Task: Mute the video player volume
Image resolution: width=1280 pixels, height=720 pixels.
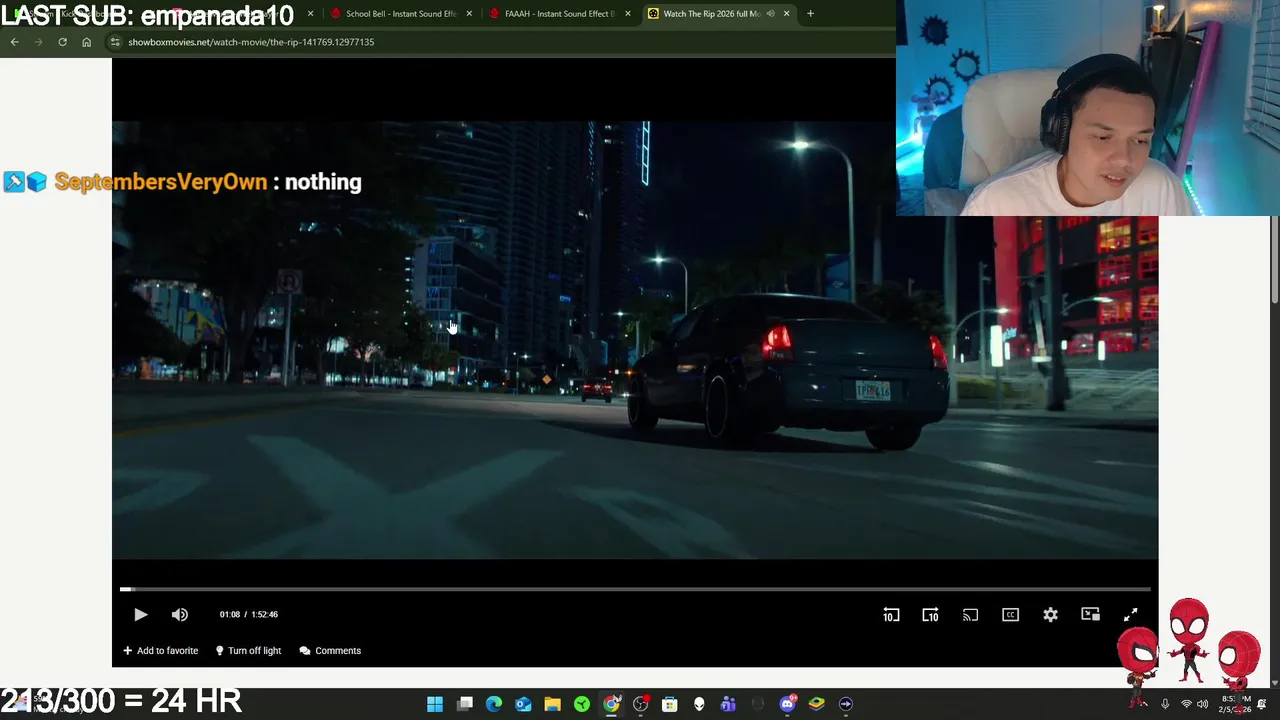Action: 180,615
